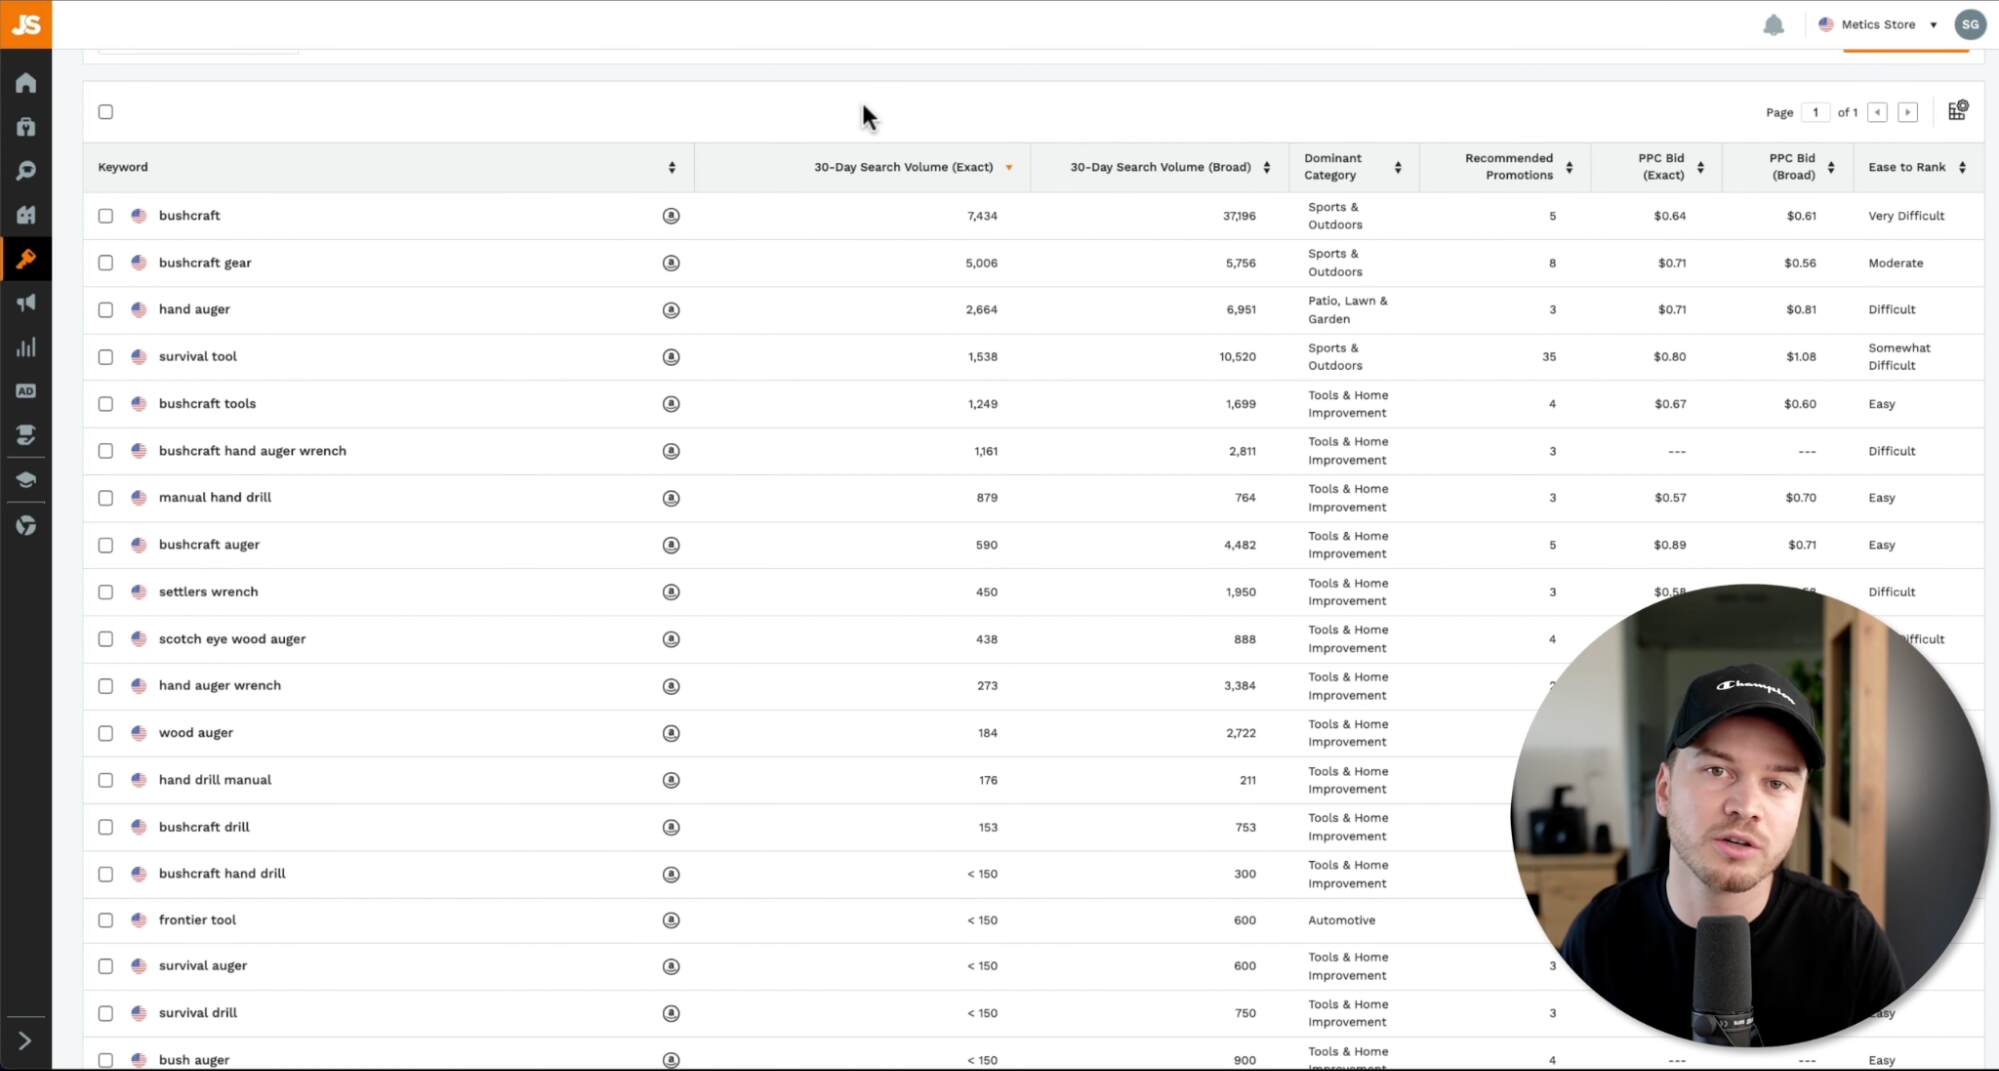Sort by 30-Day Search Volume (Broad)
Screen dimensions: 1999x1071
1267,168
